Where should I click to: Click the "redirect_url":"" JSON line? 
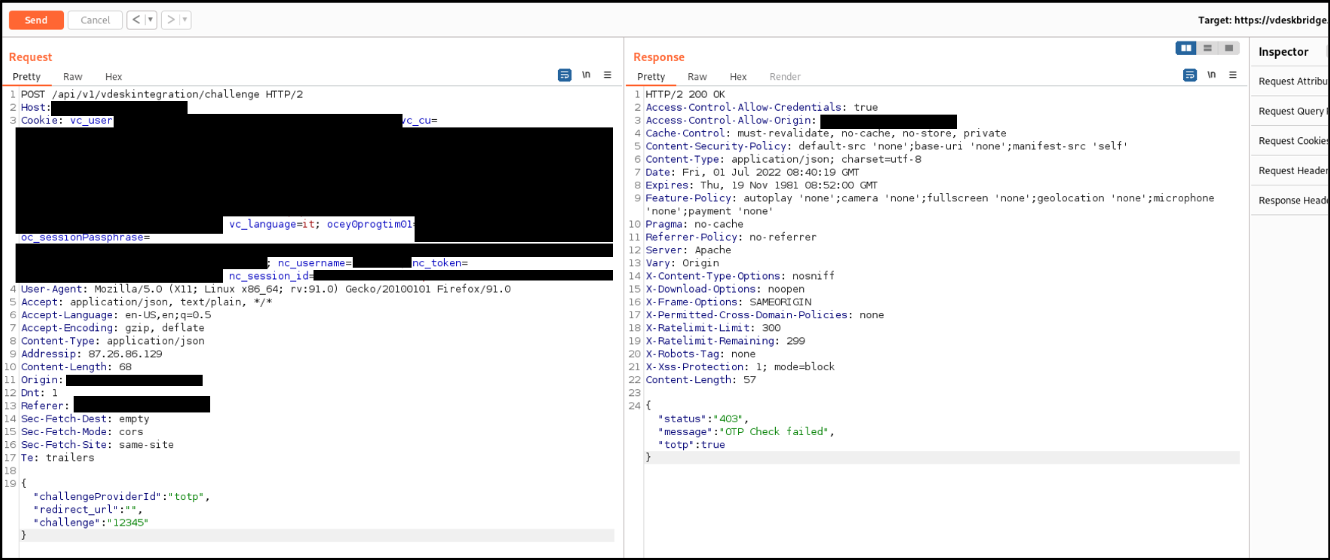tap(88, 510)
